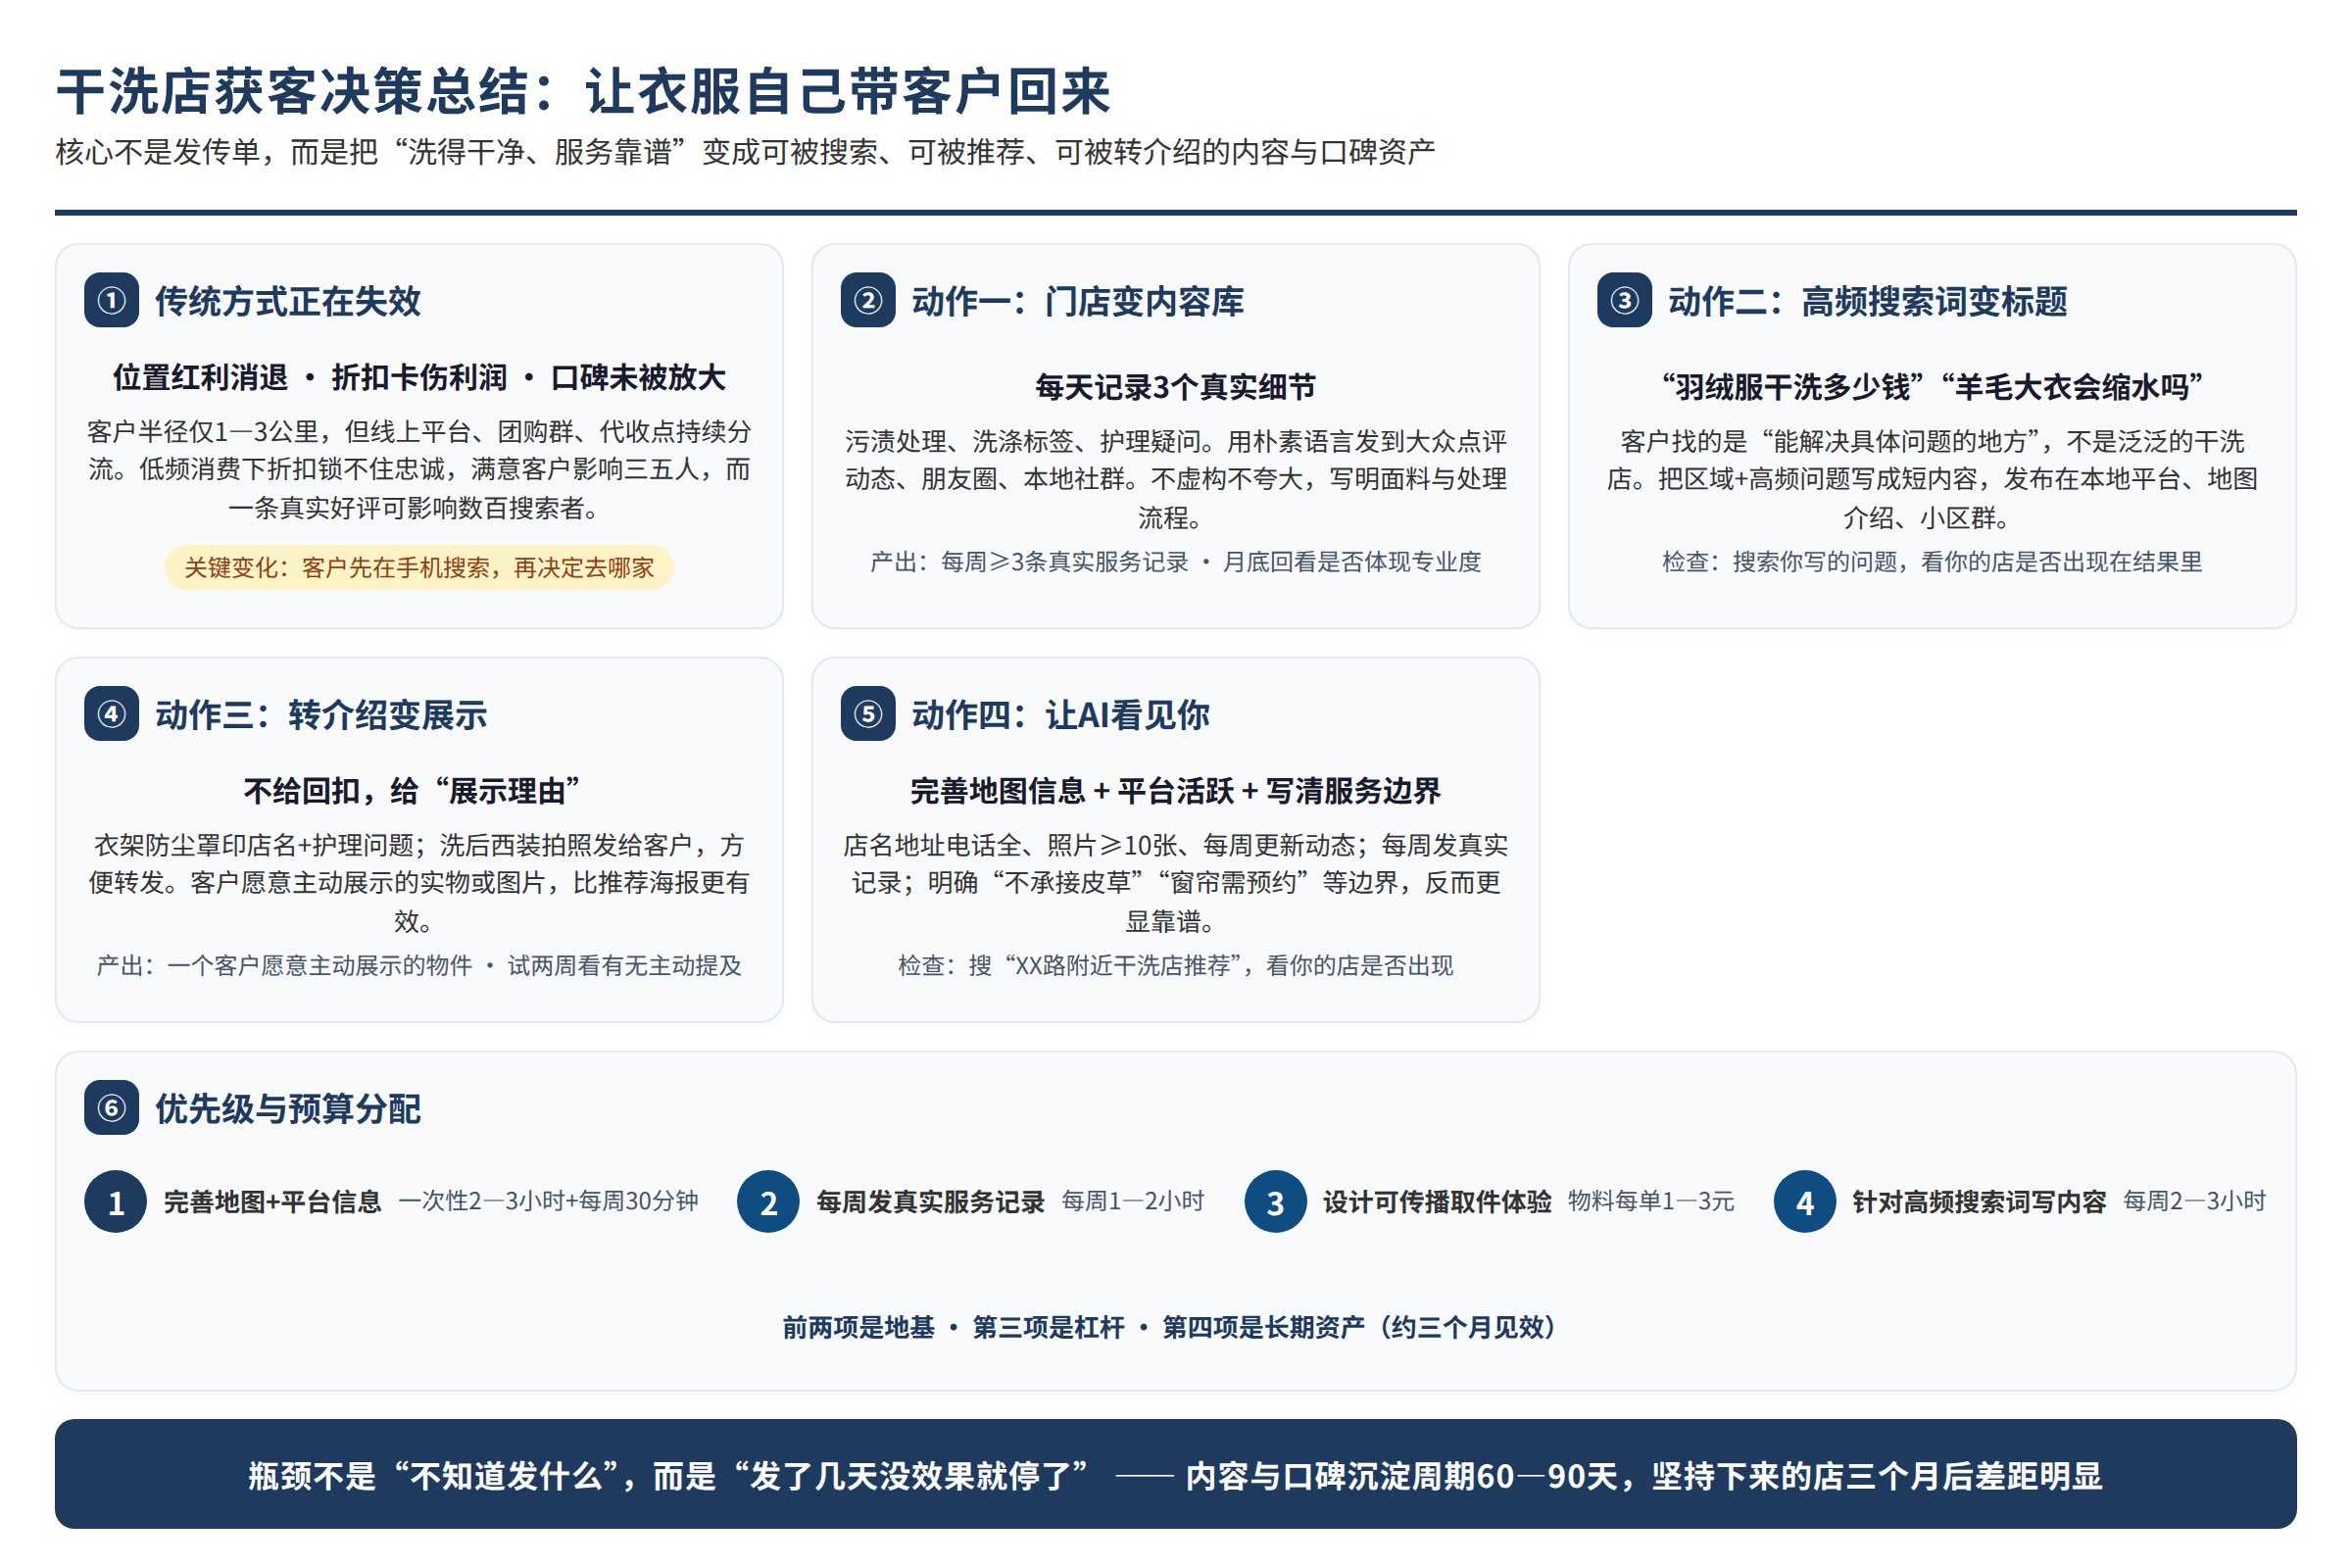Click the bold line 每天记录3个真实细节

point(1176,387)
